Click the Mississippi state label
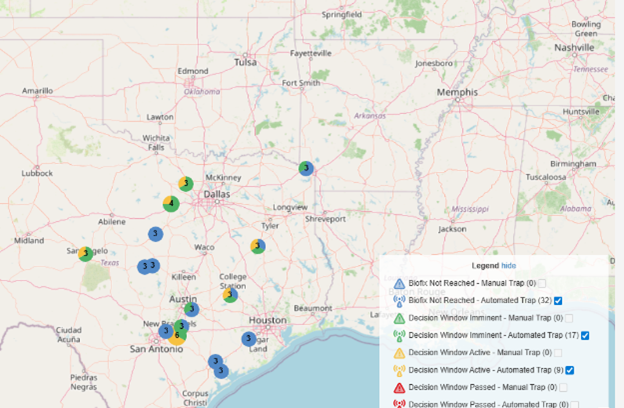 [470, 209]
